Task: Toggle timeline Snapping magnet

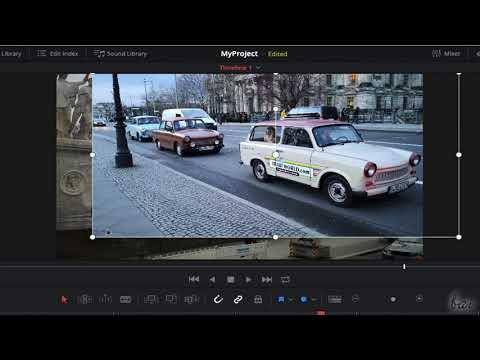Action: click(218, 299)
